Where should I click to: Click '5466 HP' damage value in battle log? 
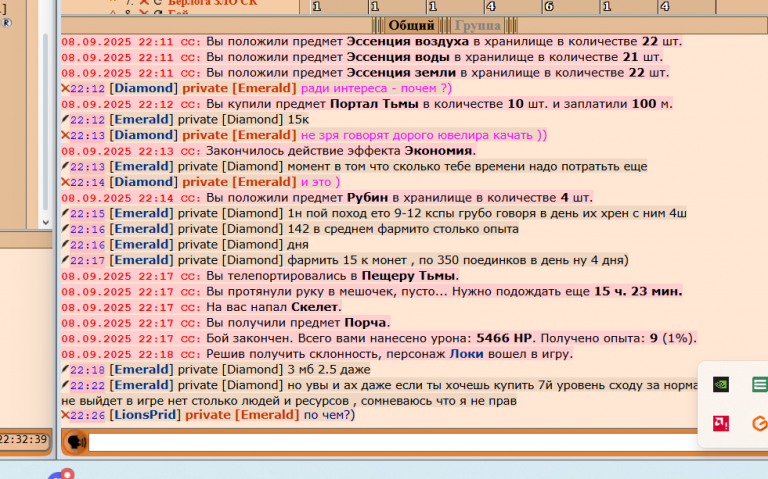click(x=504, y=338)
